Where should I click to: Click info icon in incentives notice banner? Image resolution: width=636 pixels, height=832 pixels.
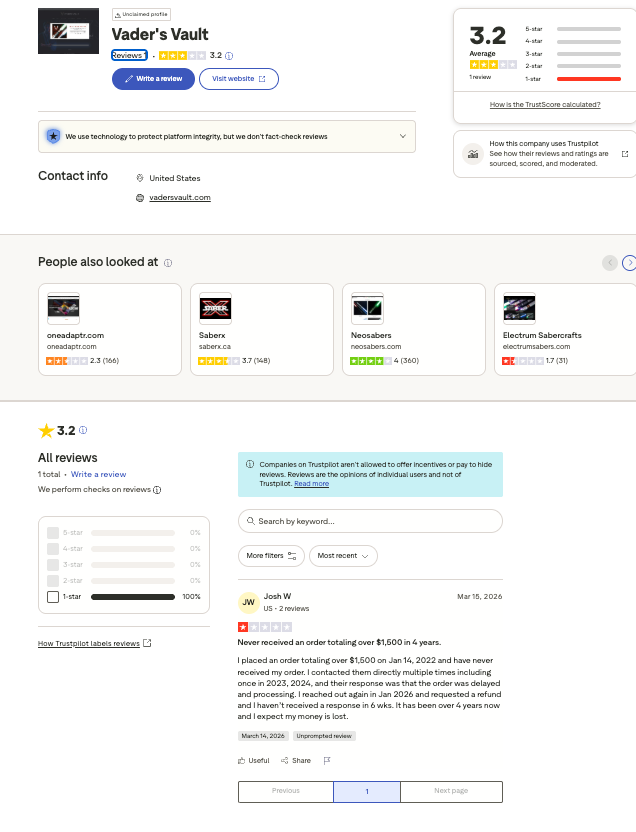(x=250, y=464)
